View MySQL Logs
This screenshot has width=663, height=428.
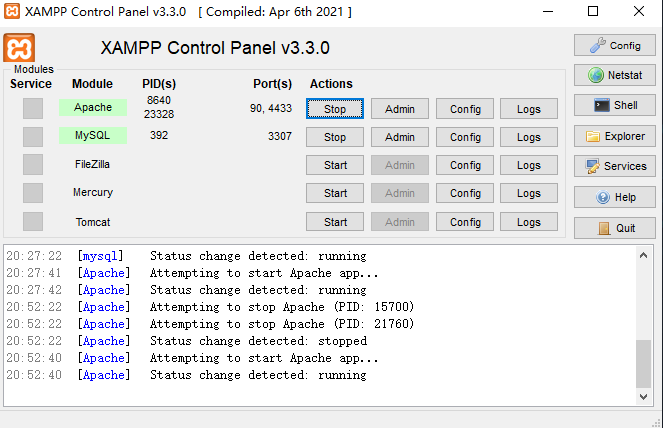pos(529,137)
